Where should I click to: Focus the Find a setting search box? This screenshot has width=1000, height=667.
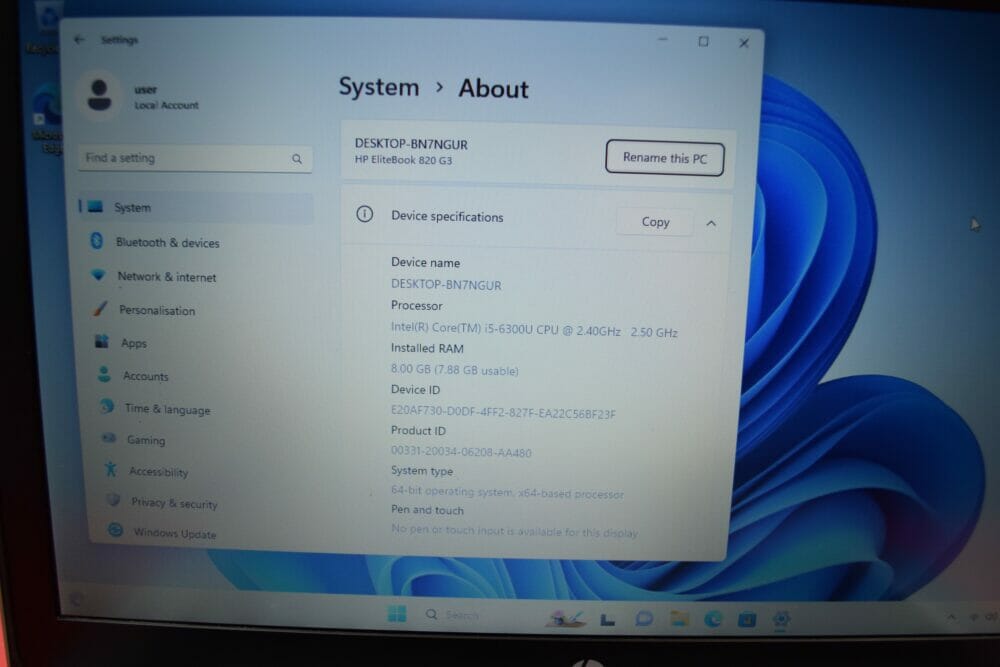point(195,158)
